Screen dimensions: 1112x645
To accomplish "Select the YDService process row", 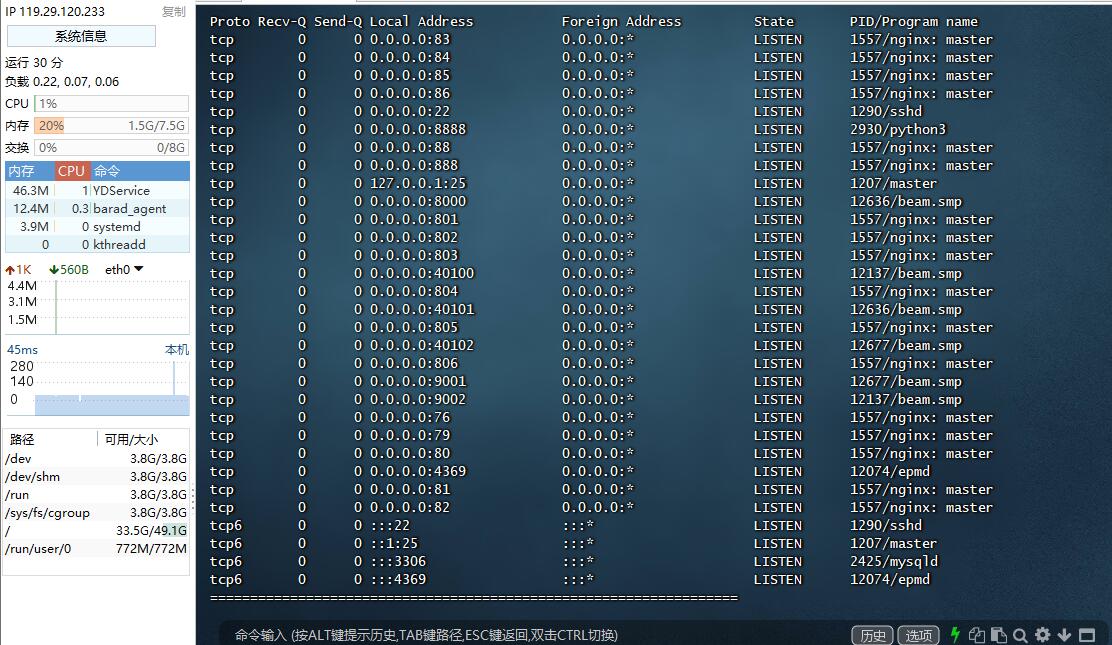I will [x=97, y=190].
